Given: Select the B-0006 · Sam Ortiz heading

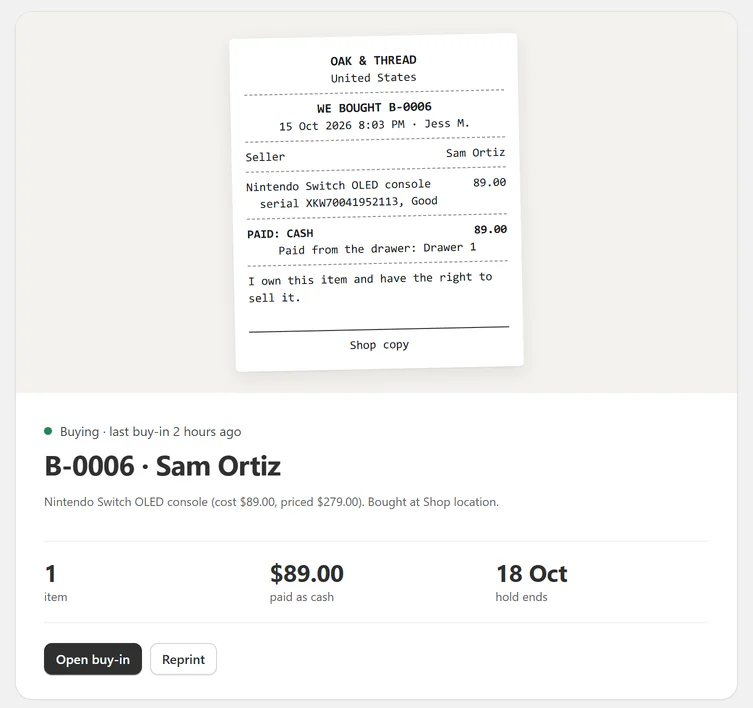Looking at the screenshot, I should point(162,466).
